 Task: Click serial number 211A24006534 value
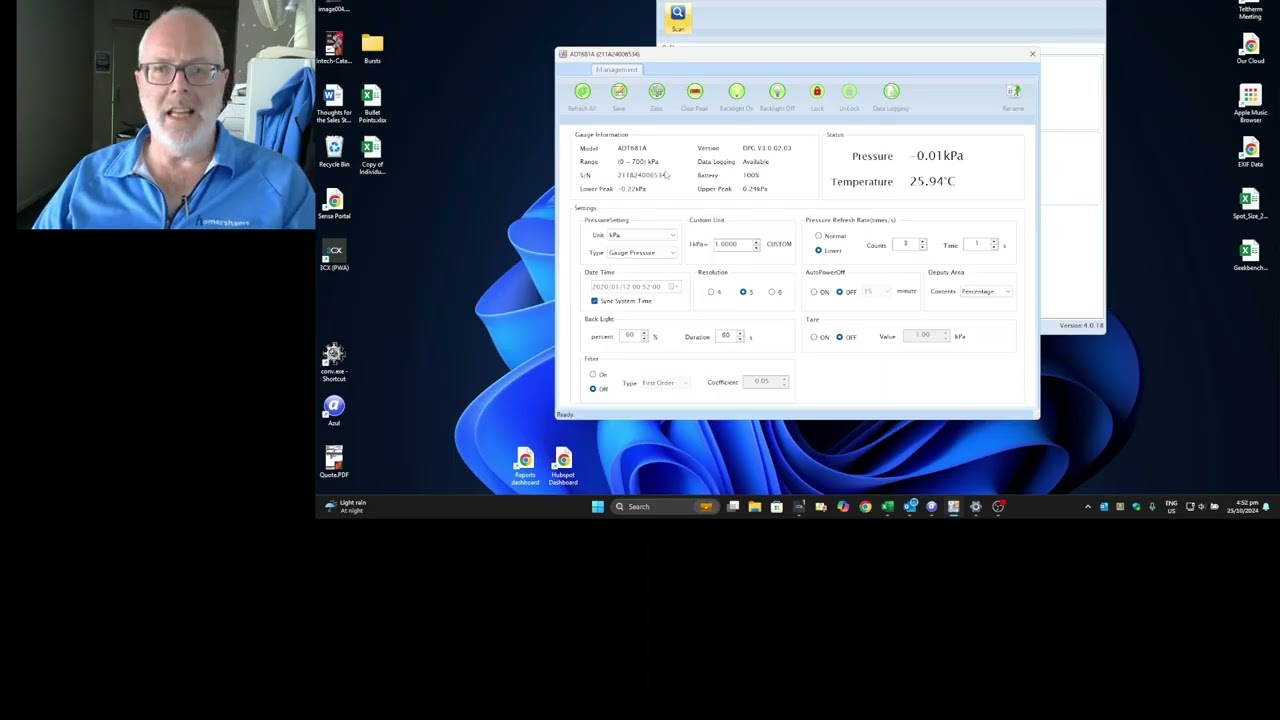pos(641,175)
